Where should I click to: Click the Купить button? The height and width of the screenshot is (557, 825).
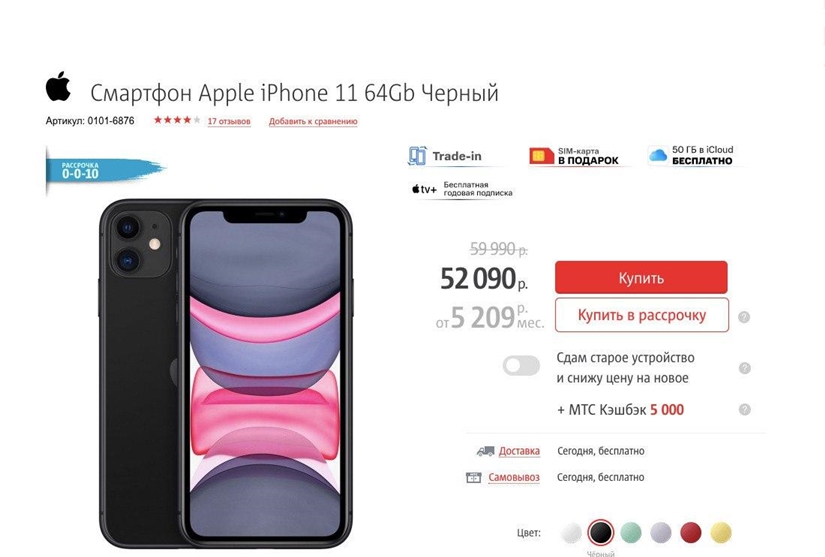pos(641,277)
